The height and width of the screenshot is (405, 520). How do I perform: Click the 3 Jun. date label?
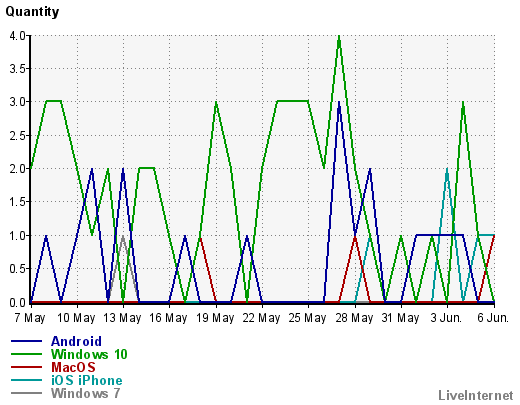[446, 318]
